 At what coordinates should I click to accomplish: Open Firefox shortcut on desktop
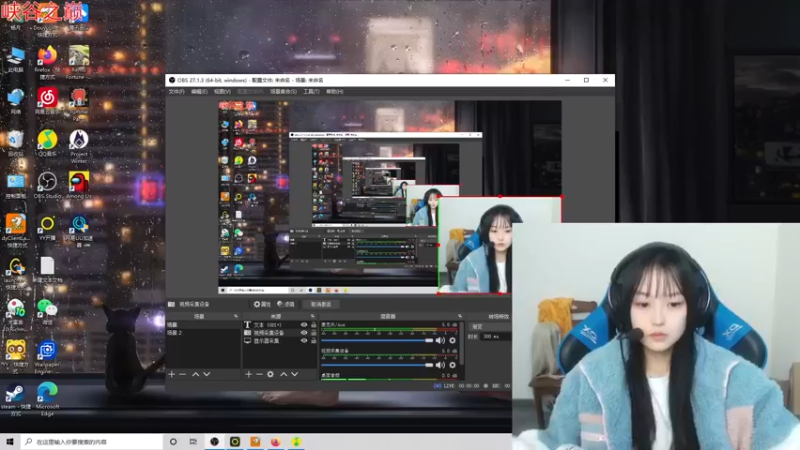tap(47, 62)
